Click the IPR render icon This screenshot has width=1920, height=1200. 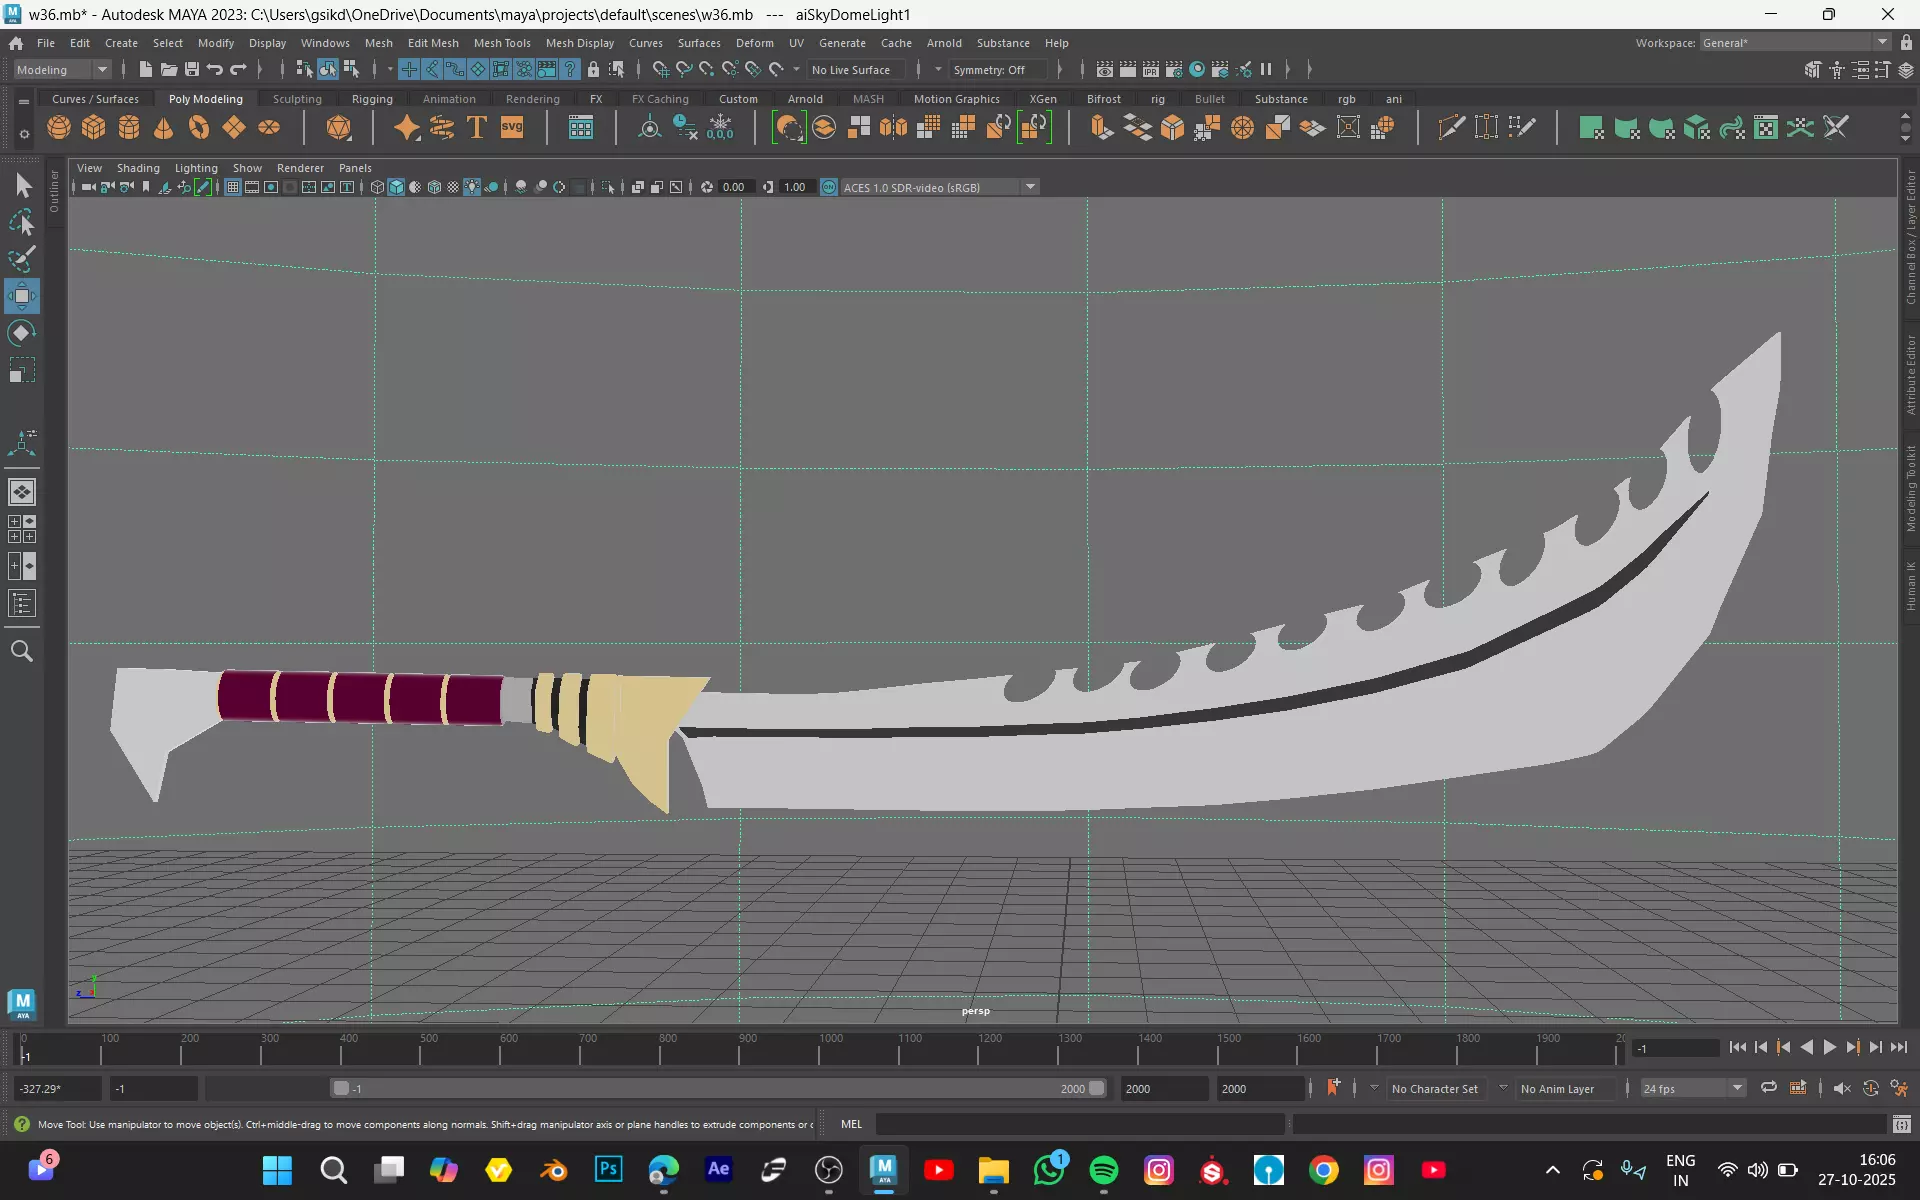(x=1151, y=69)
